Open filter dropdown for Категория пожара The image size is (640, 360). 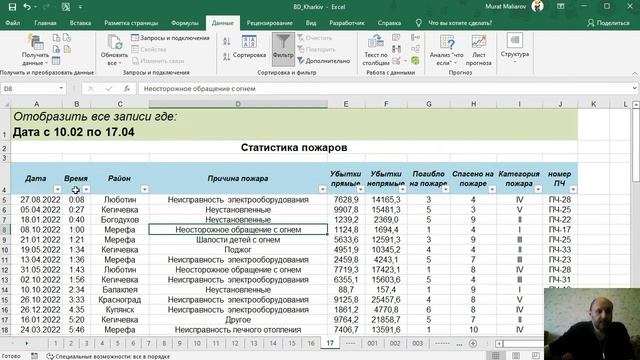coord(538,189)
